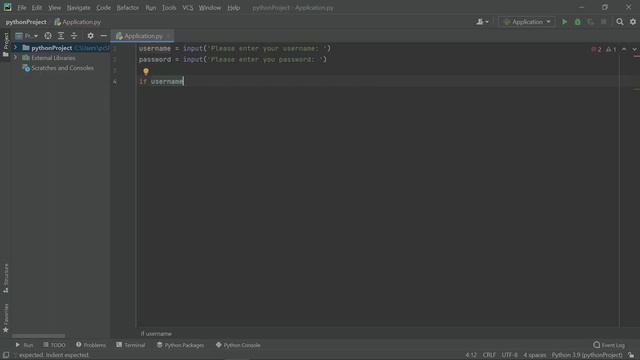Open the View menu

coord(54,8)
